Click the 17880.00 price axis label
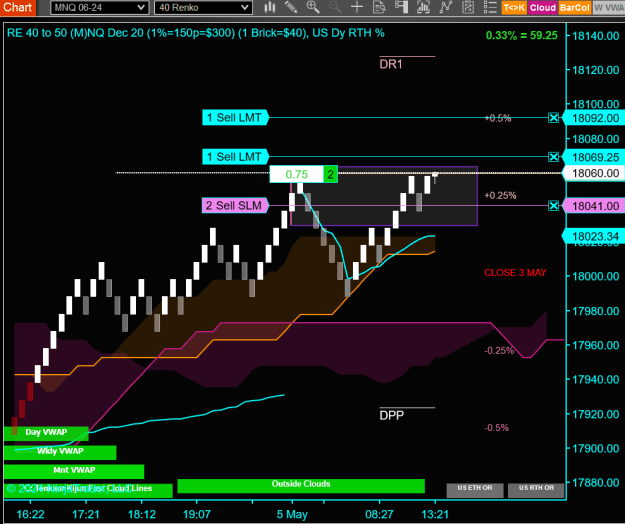 [596, 483]
